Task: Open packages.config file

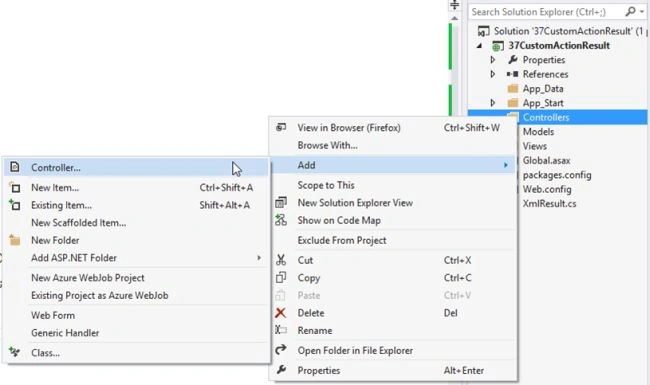Action: (x=557, y=175)
